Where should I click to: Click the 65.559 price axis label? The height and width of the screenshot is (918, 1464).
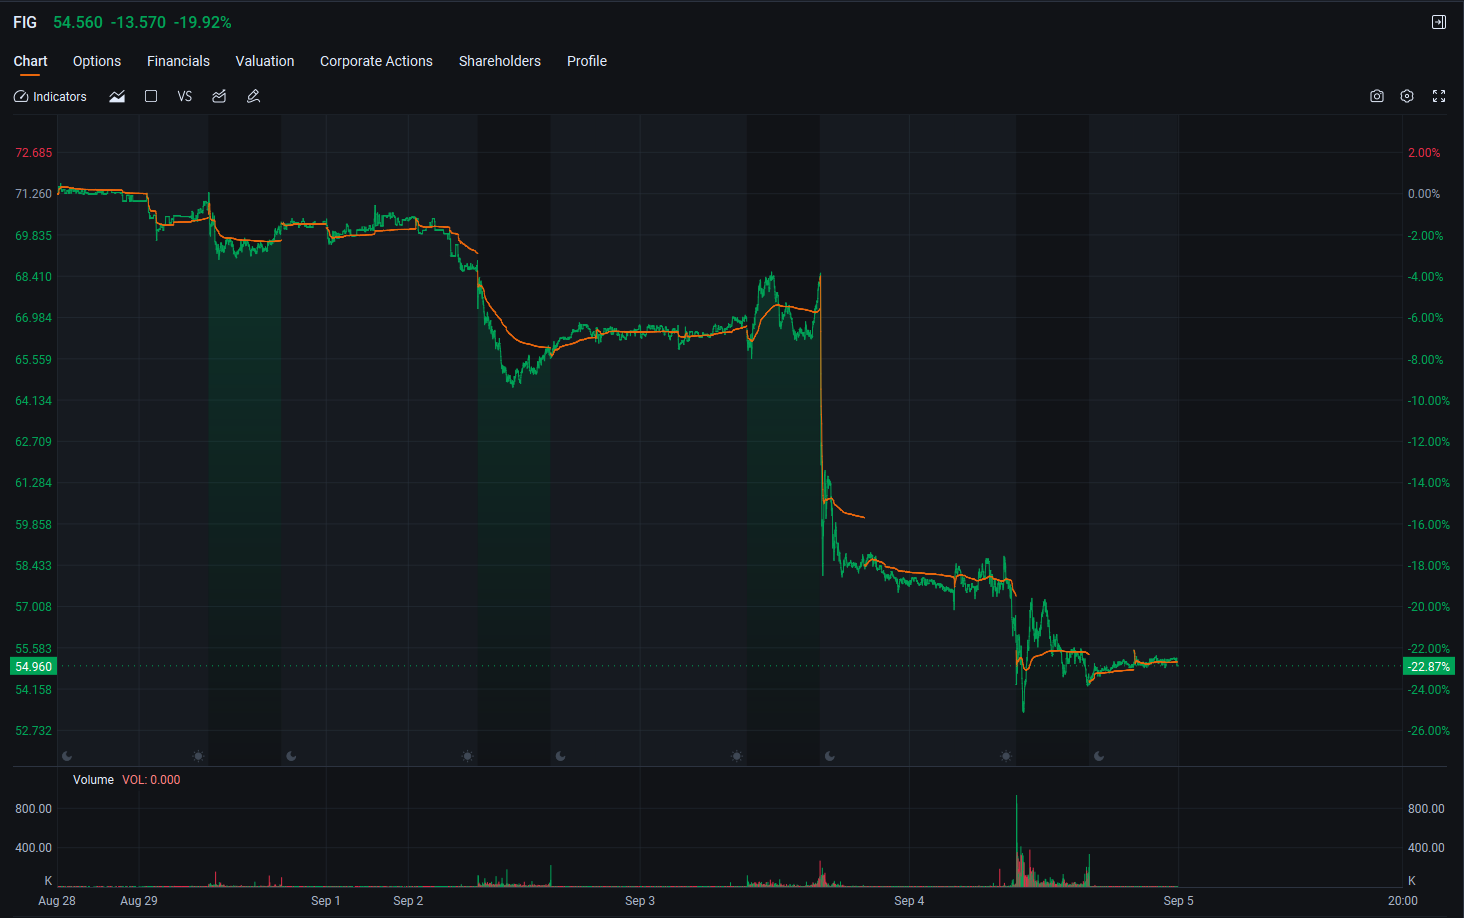click(x=33, y=360)
